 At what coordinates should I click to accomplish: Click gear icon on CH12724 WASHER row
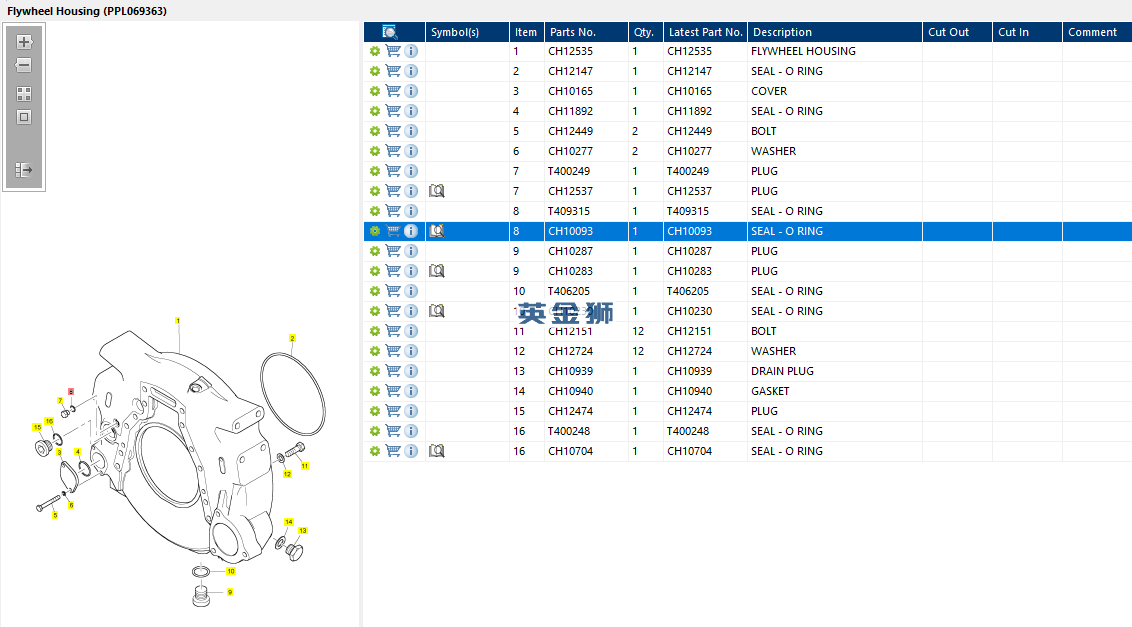(375, 351)
